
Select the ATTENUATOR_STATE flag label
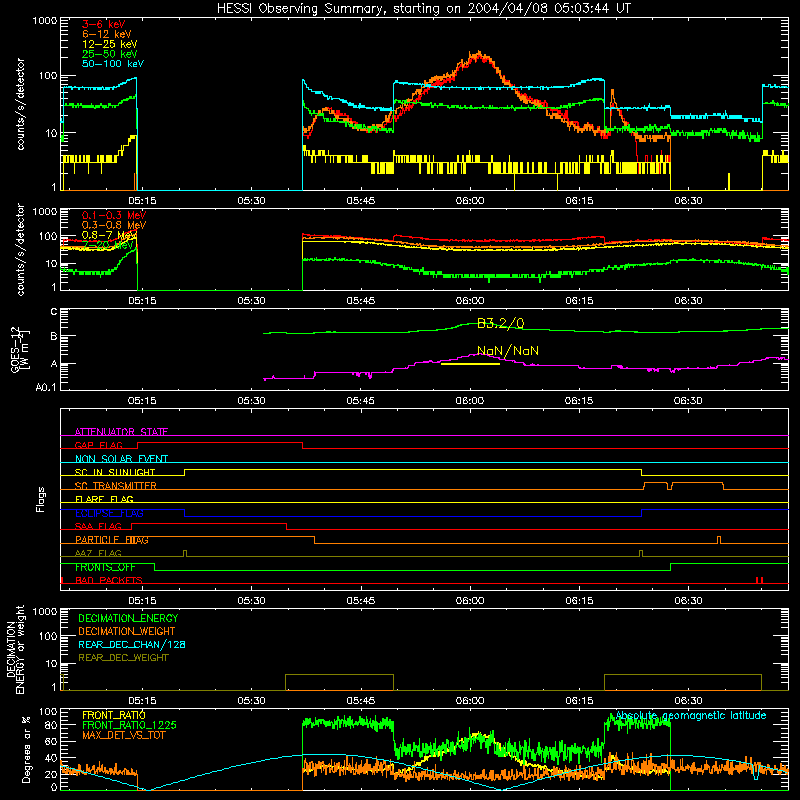click(121, 432)
